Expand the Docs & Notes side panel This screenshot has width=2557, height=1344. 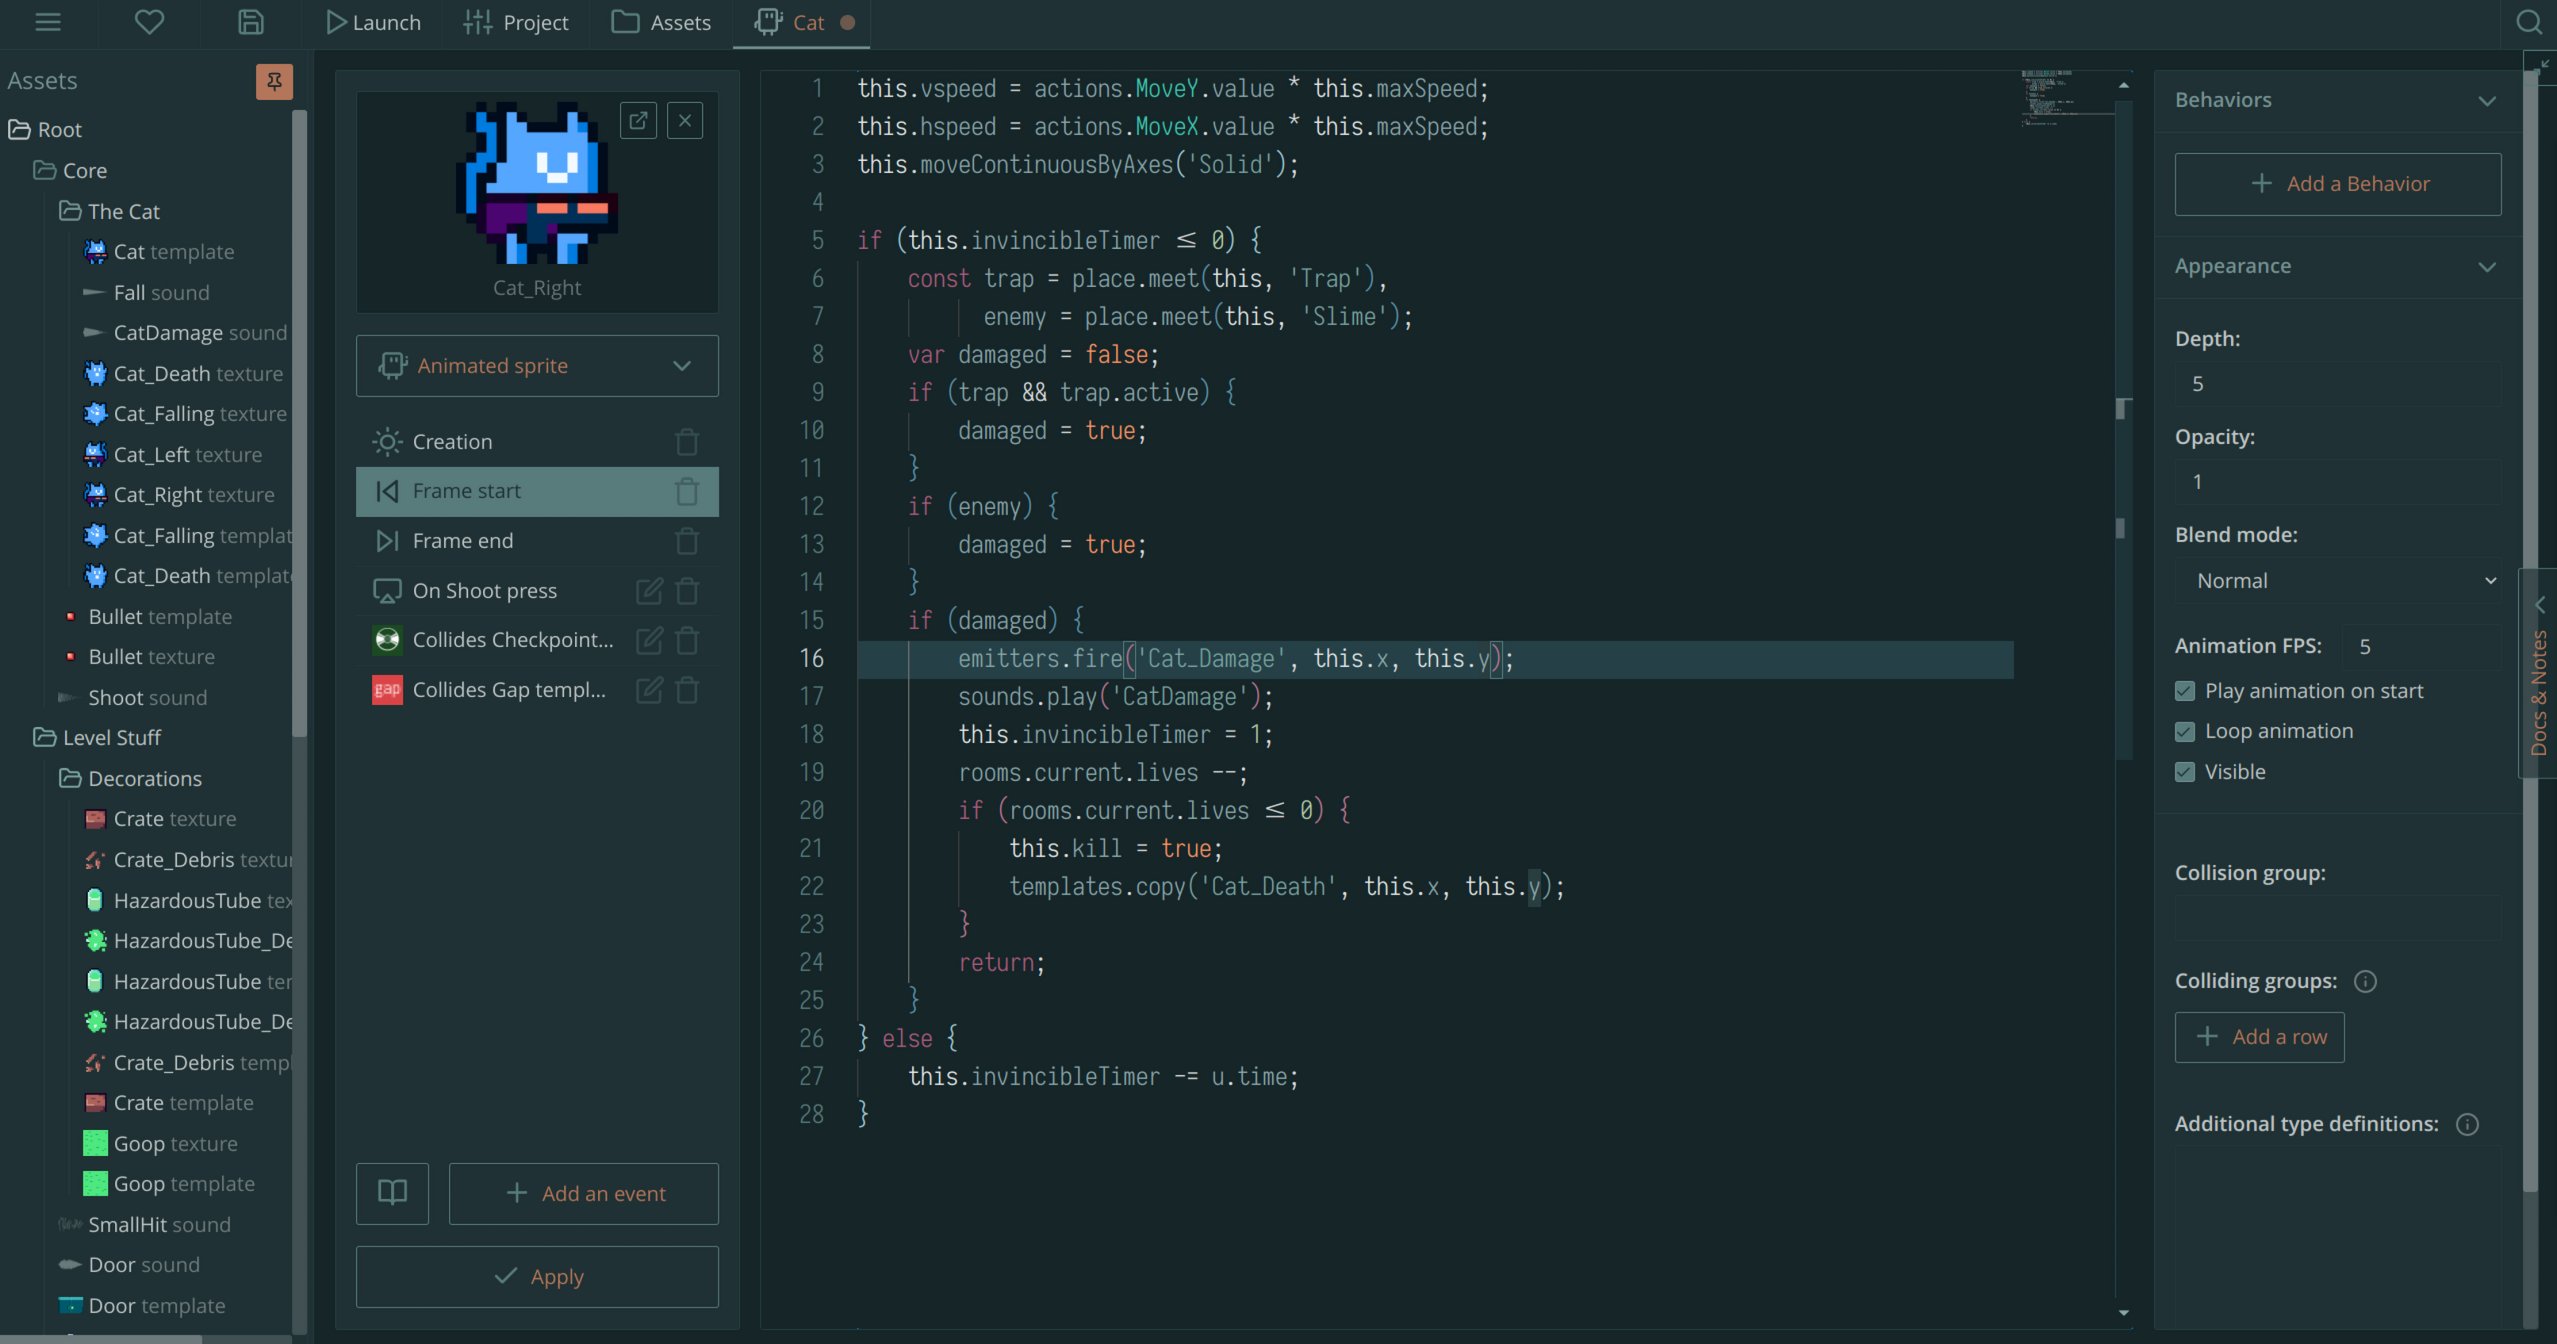coord(2539,673)
